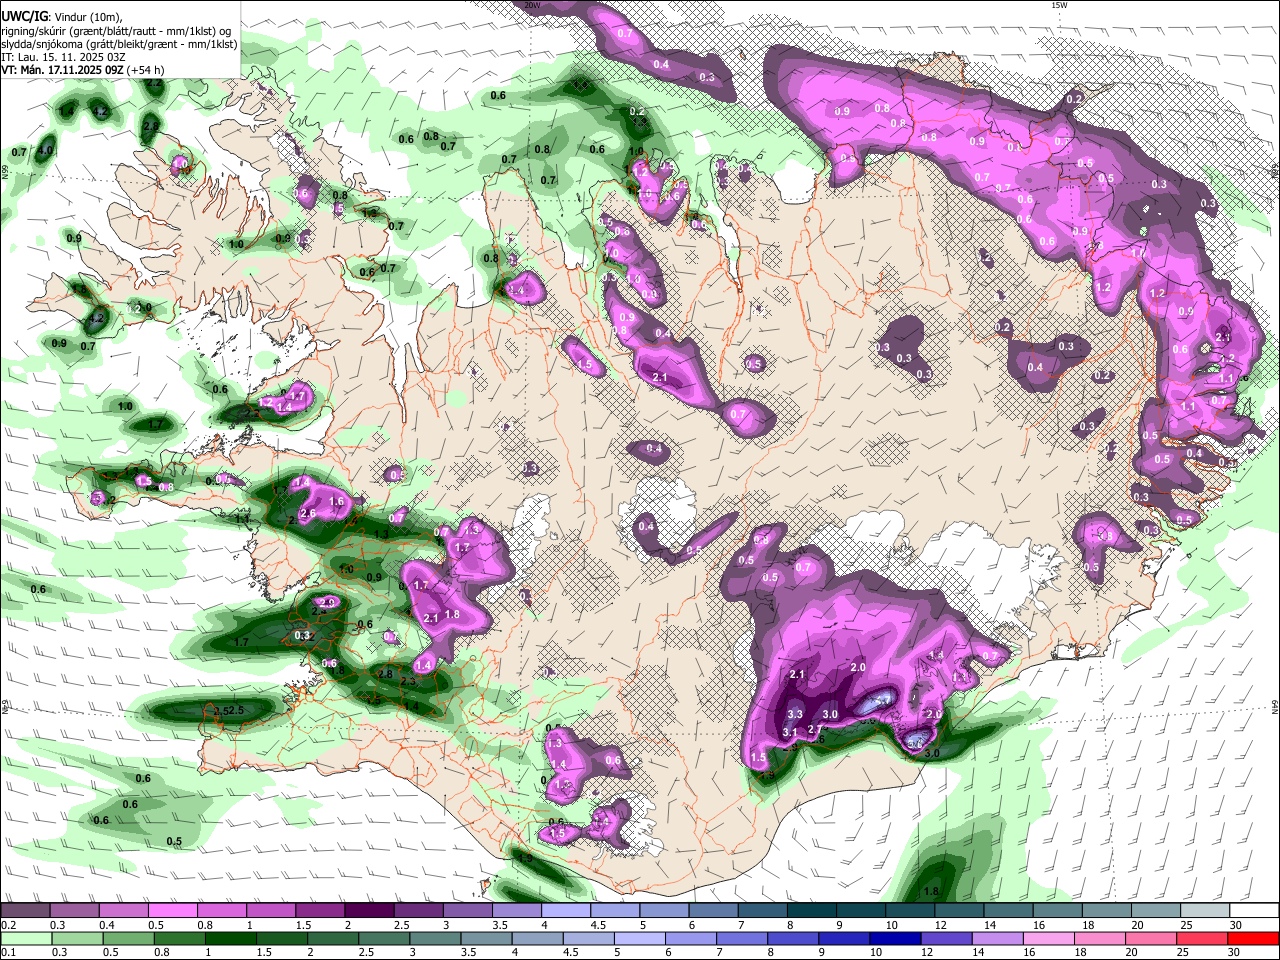Screen dimensions: 1280x960
Task: Pick the red swatch after 30 in rain legend
Action: point(1253,938)
